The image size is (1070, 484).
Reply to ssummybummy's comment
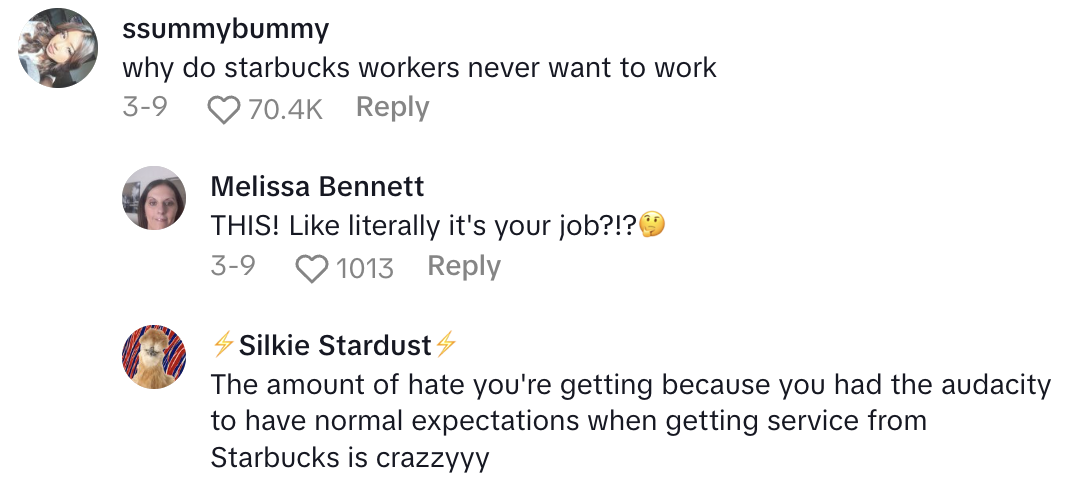[392, 108]
